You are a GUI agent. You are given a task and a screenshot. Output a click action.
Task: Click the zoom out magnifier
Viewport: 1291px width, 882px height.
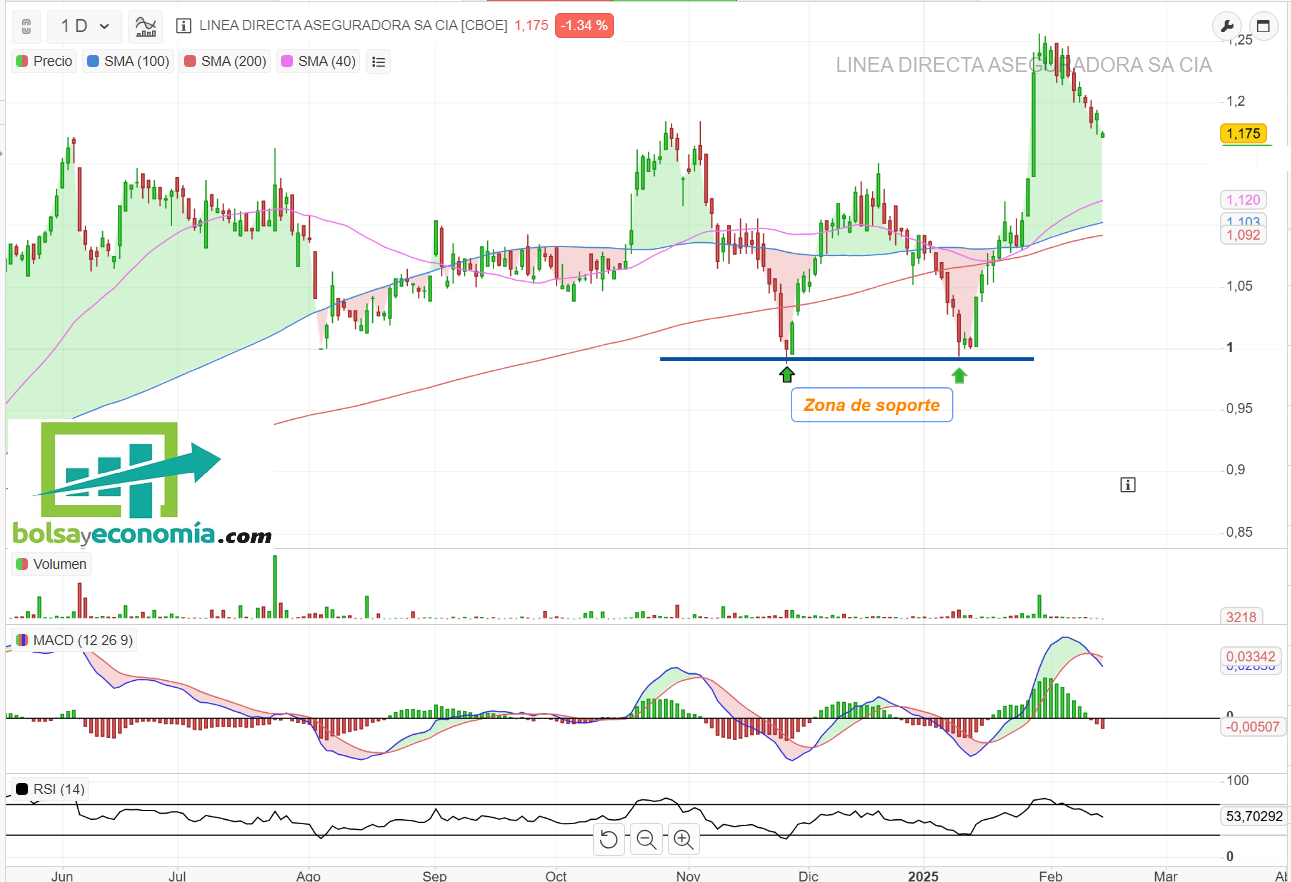646,840
